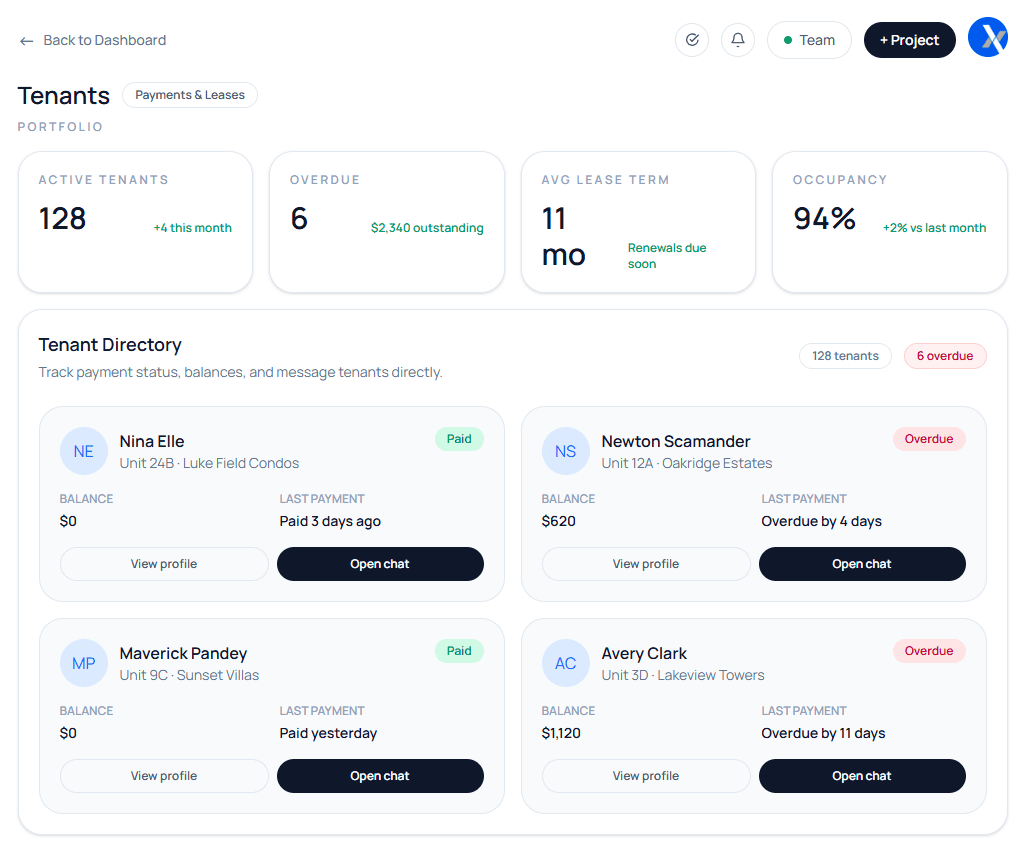Open the "128 tenants" counter pill

[x=845, y=356]
